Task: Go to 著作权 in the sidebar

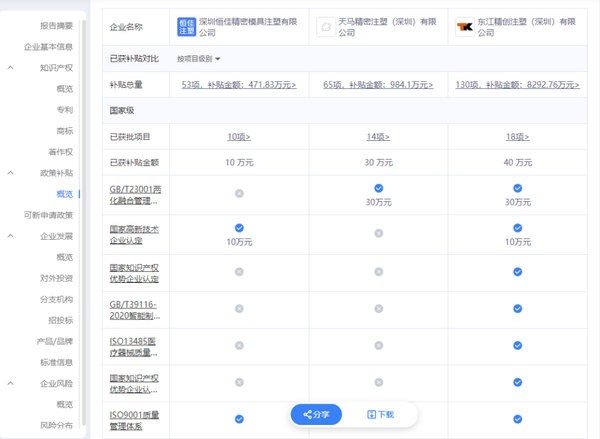Action: click(x=60, y=152)
